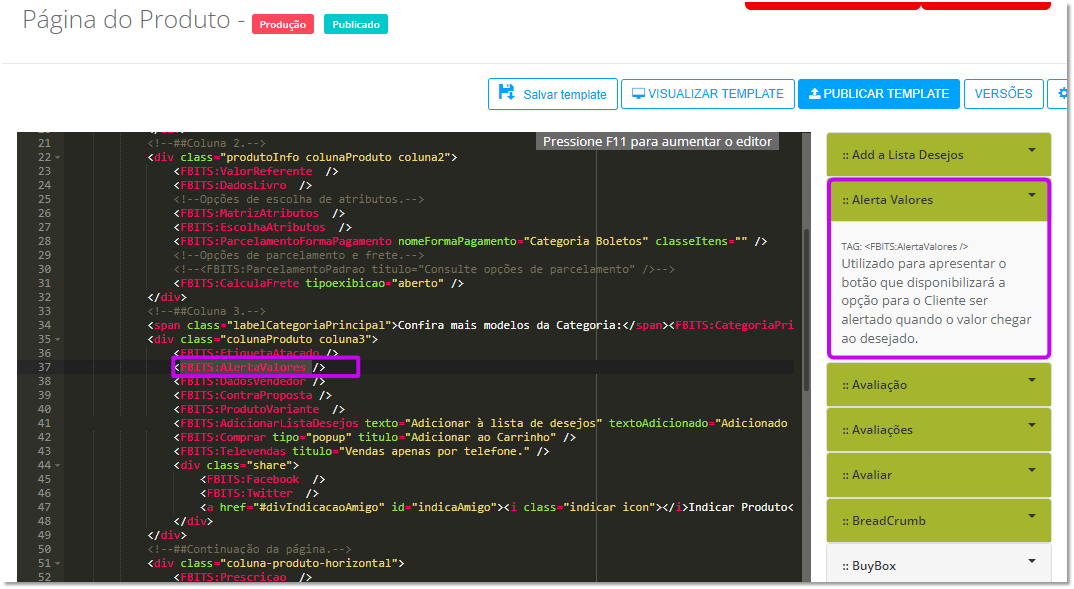Click the FBITS:ContraProposta tag
The image size is (1074, 589).
coord(247,396)
